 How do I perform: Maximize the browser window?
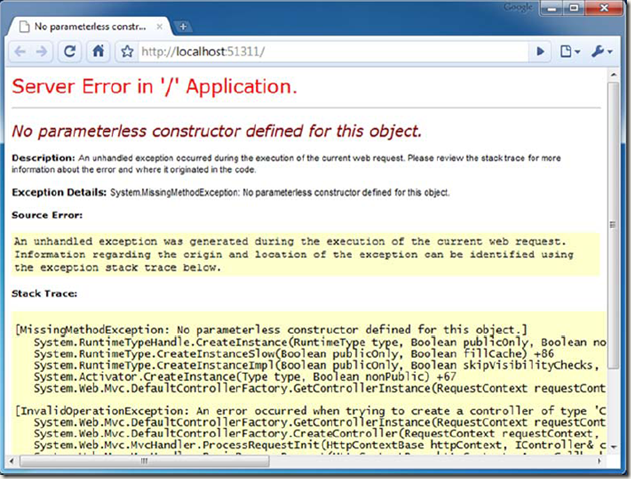click(574, 8)
